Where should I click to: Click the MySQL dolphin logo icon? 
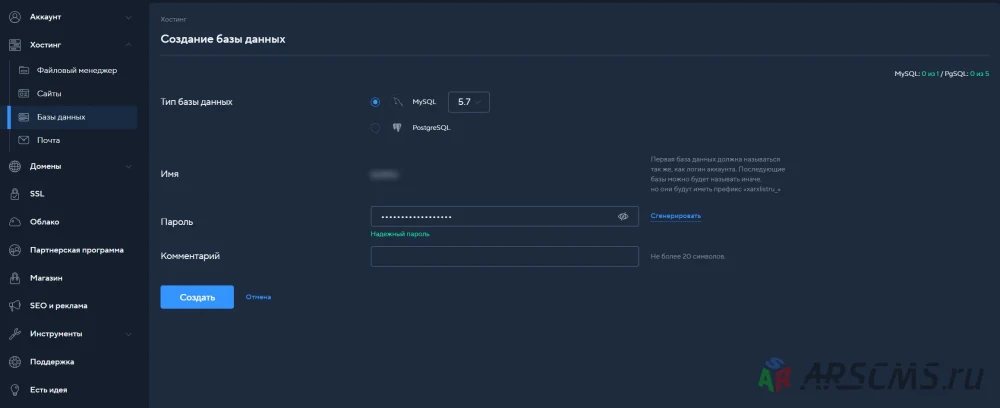click(398, 102)
